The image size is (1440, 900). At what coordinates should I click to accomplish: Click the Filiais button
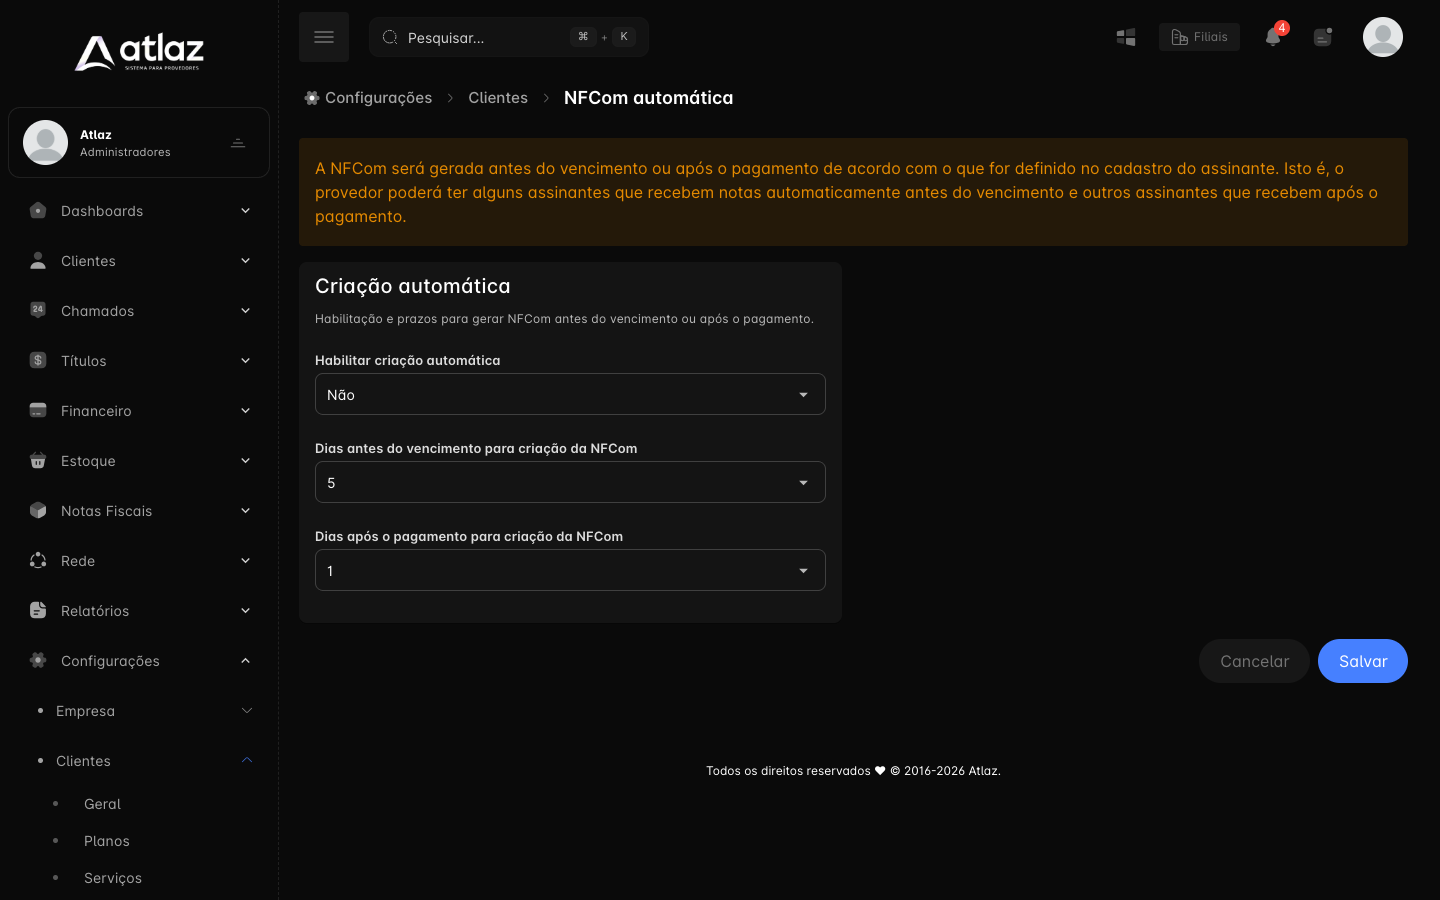(1199, 37)
